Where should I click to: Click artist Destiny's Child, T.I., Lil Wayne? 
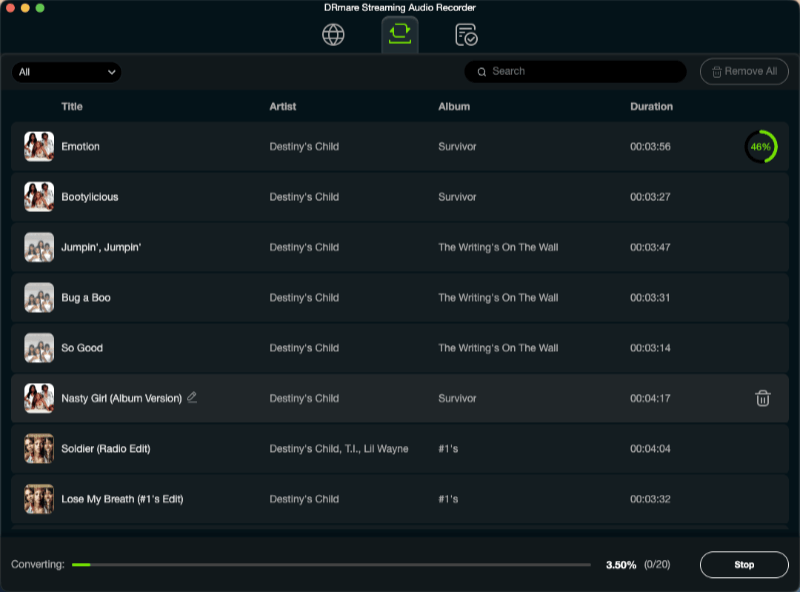(x=339, y=449)
